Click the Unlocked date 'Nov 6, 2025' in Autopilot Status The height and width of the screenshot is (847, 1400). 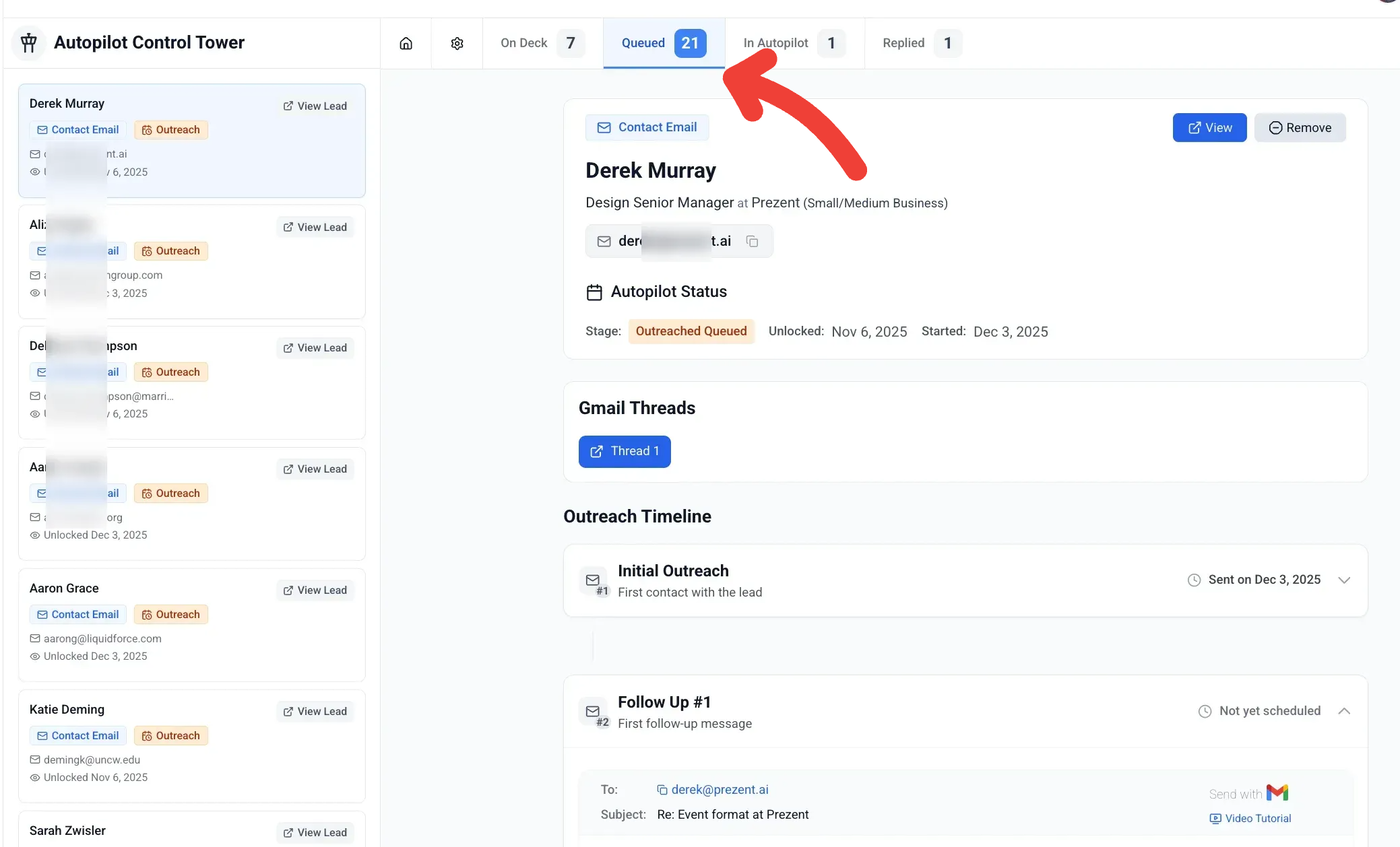point(870,332)
